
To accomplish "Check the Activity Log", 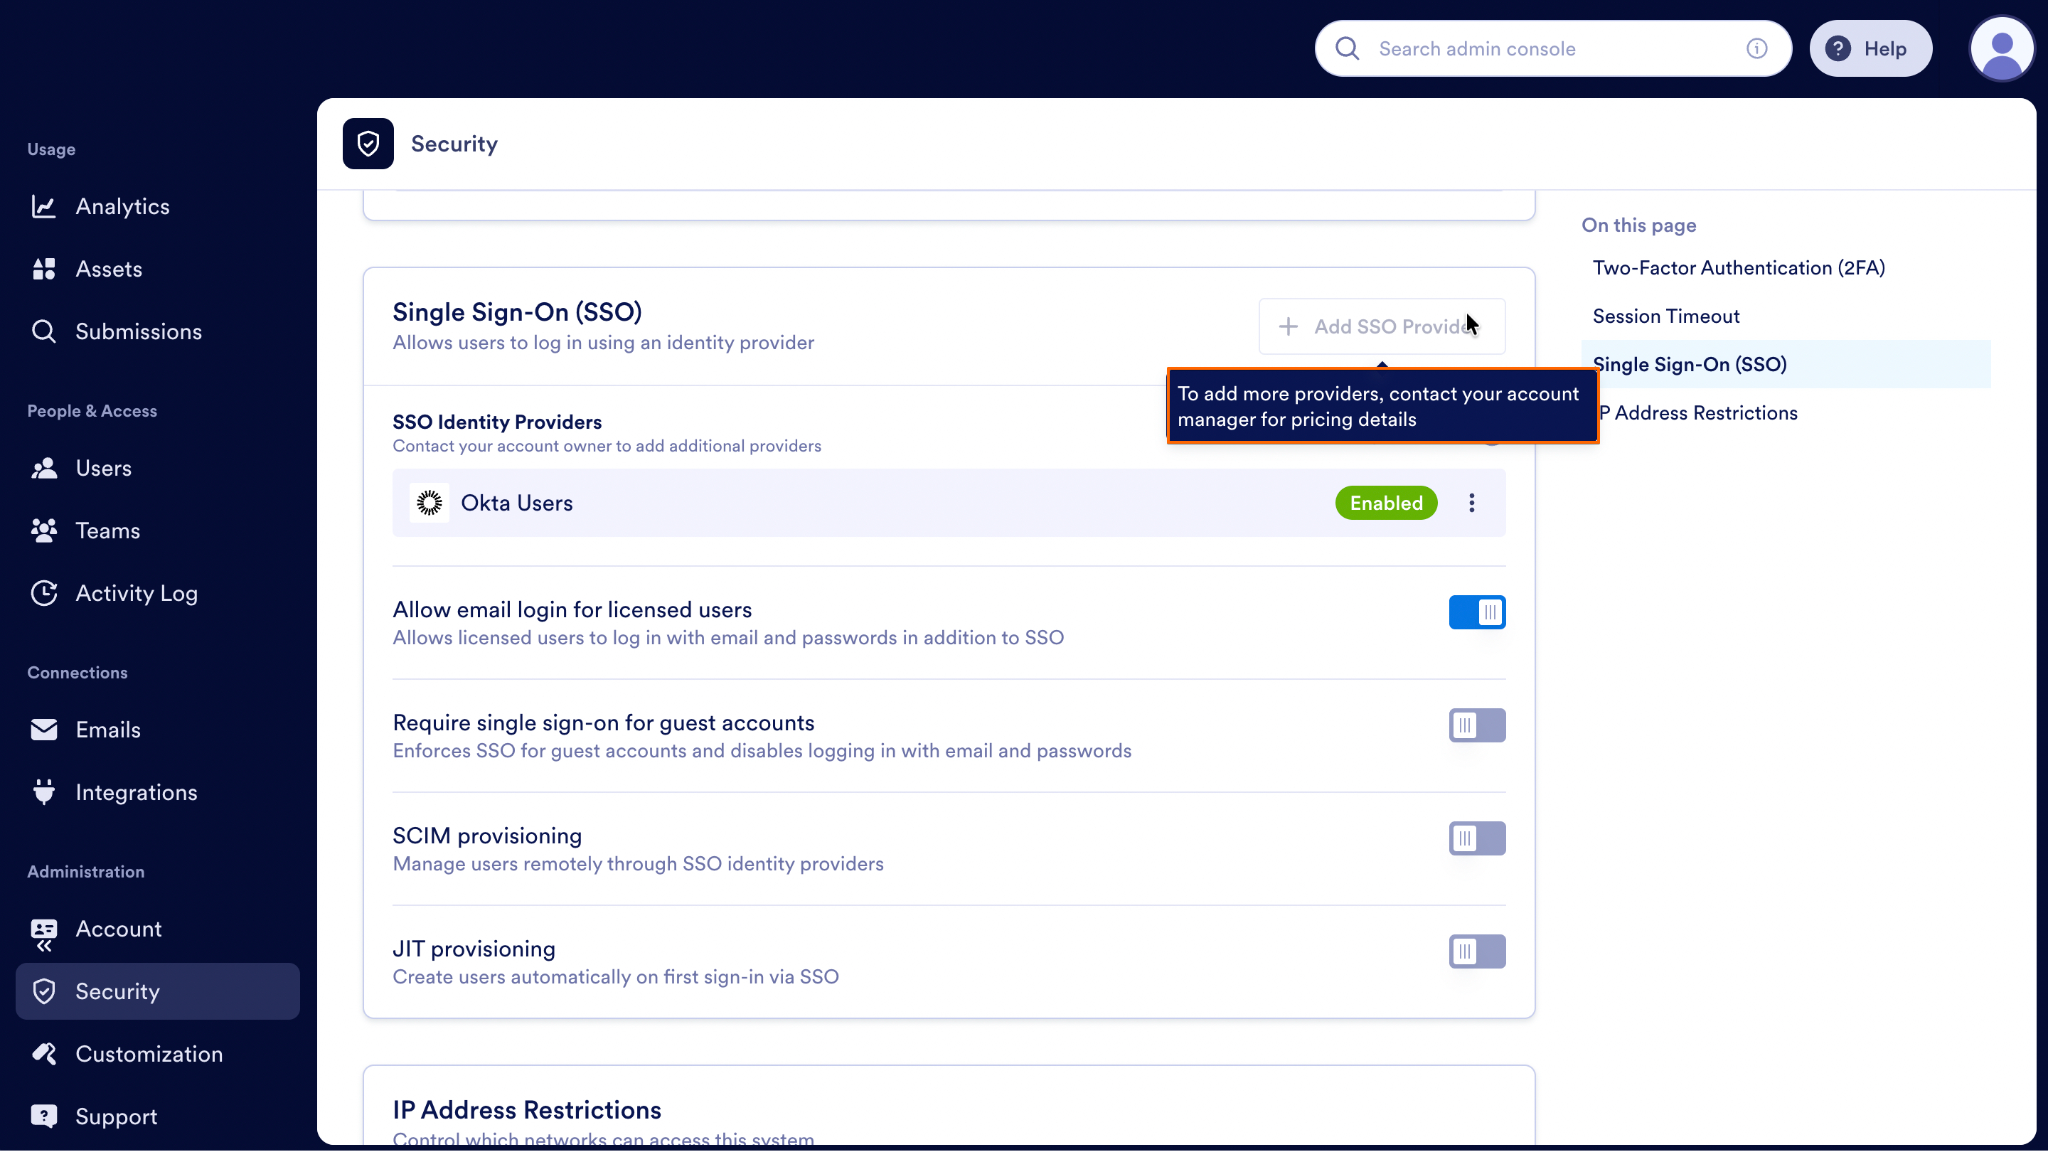I will click(137, 592).
